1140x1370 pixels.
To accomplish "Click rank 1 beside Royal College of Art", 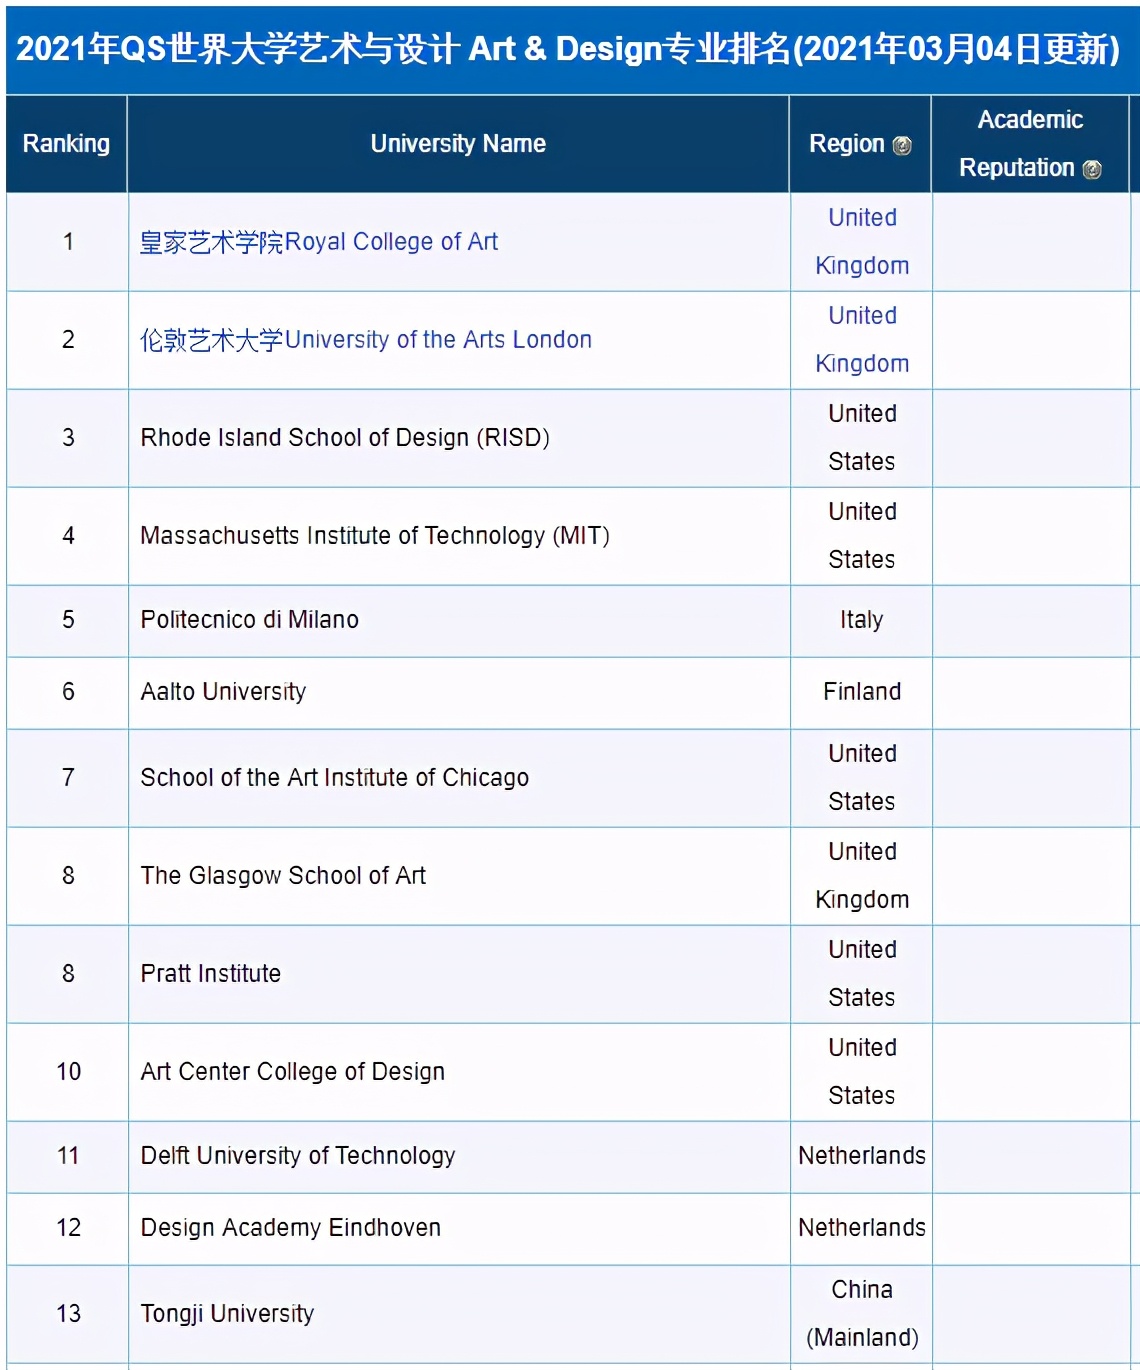I will click(x=68, y=242).
